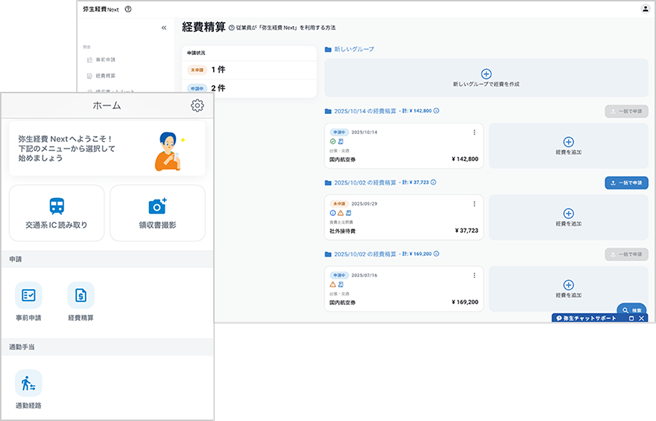Click the help icon beside 弥生経費 Next

pos(128,8)
